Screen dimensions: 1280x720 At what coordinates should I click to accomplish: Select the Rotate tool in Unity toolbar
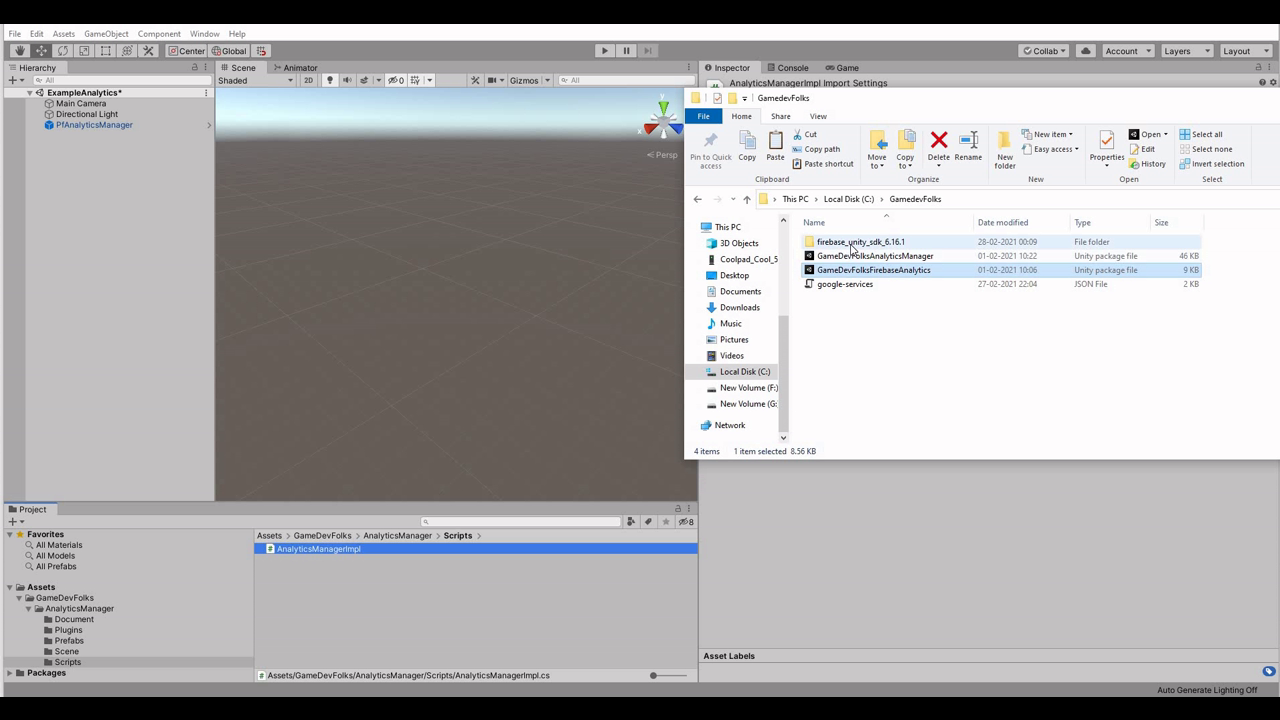point(63,51)
